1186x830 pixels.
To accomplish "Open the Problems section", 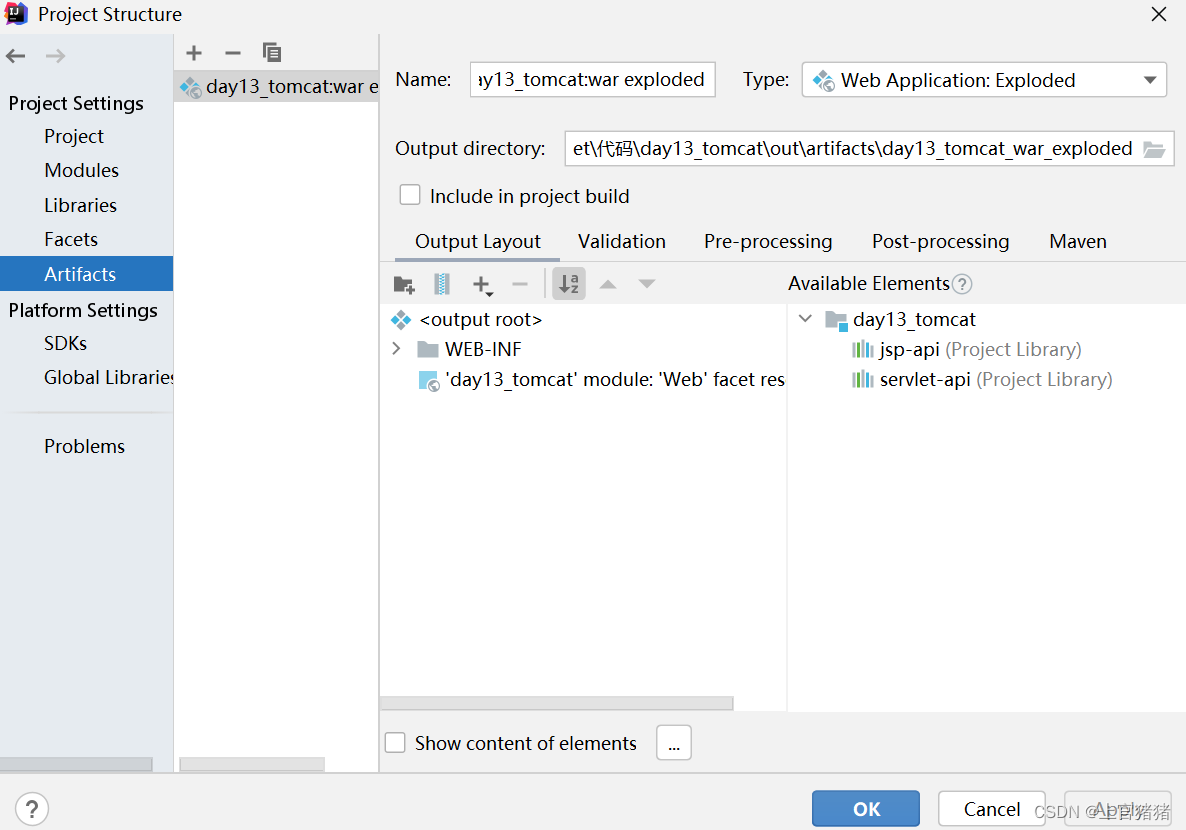I will click(86, 446).
